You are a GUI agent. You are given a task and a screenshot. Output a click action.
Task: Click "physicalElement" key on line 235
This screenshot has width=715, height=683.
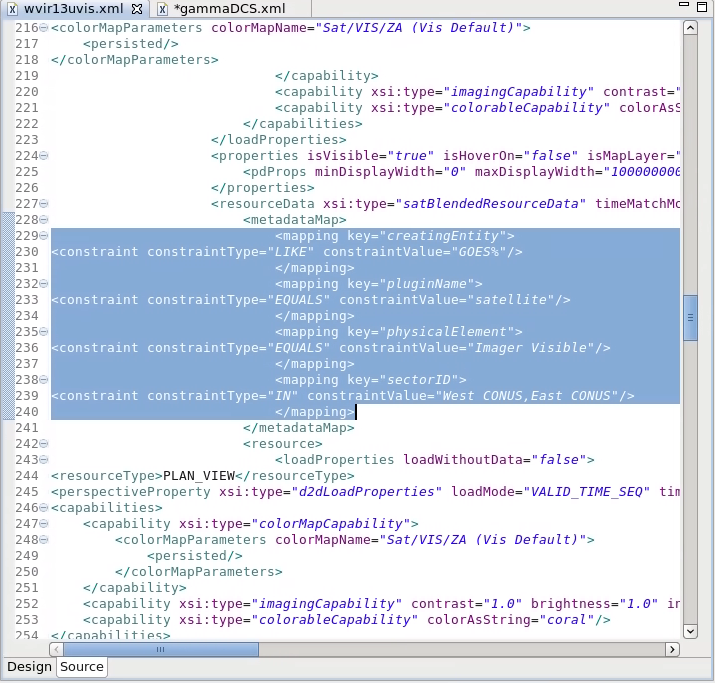pyautogui.click(x=446, y=331)
